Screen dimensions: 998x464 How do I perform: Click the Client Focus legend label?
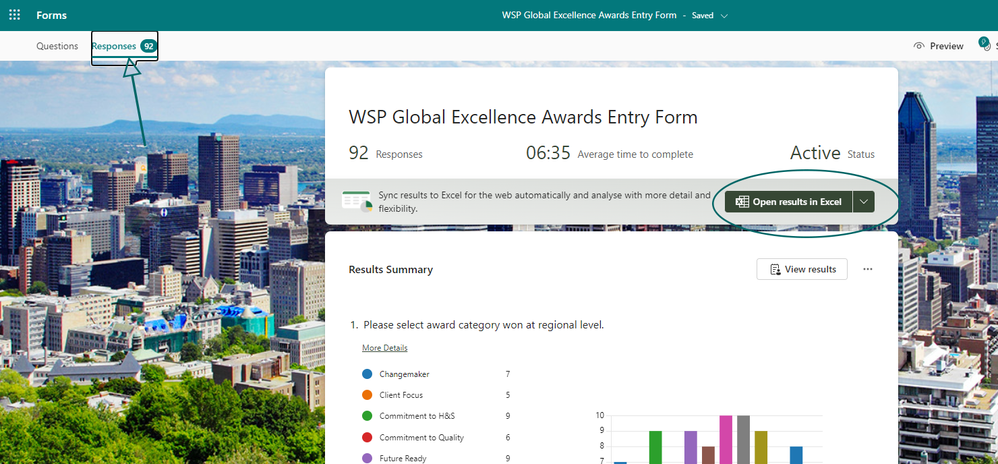tap(401, 395)
